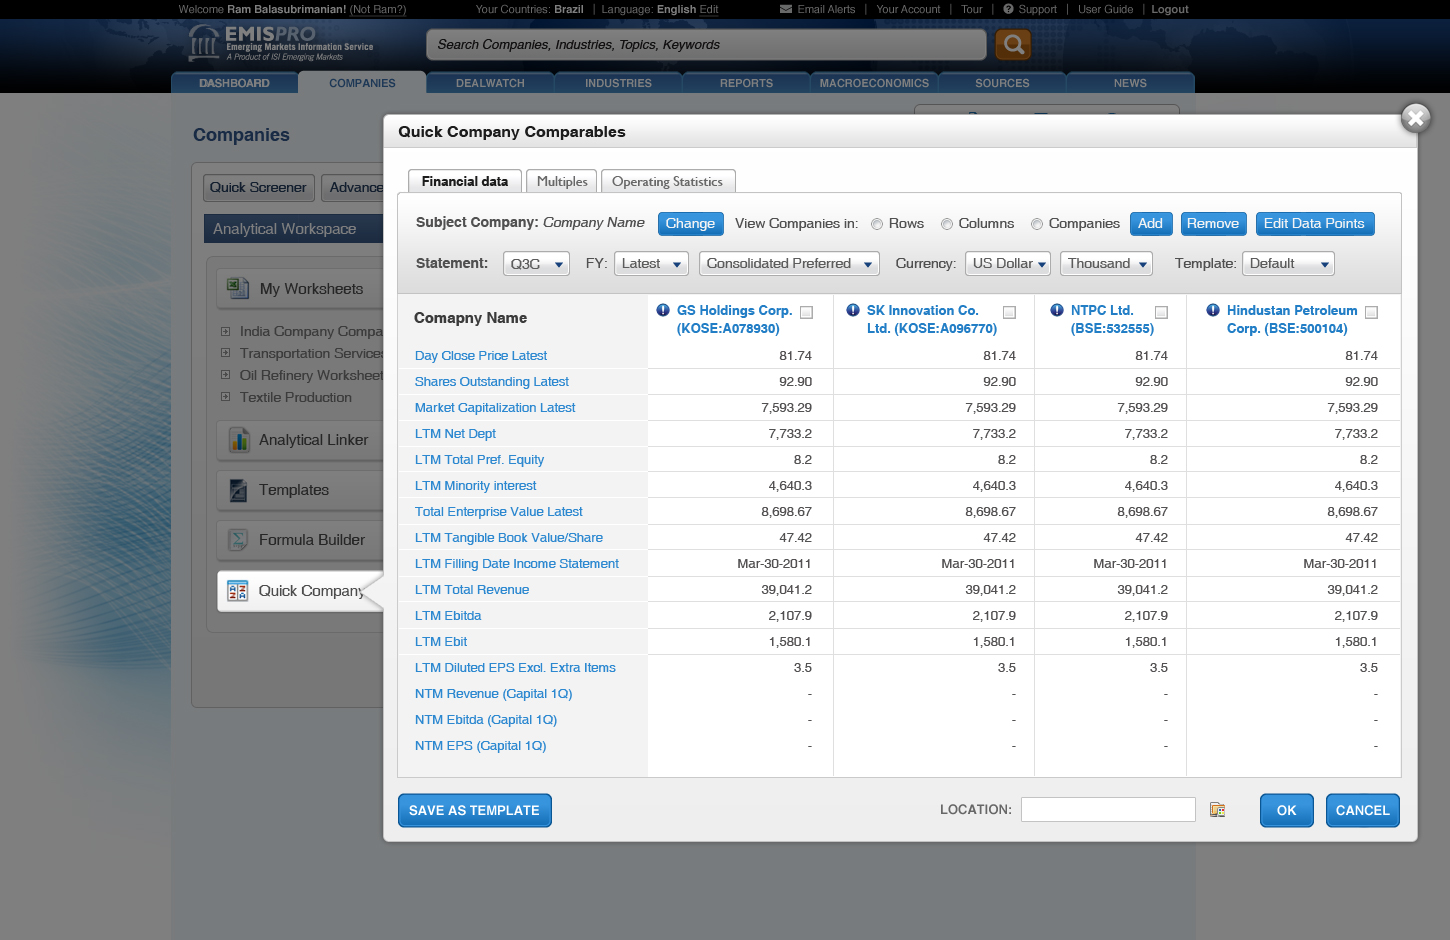The width and height of the screenshot is (1450, 940).
Task: Open Market Capitalization Latest link
Action: 495,408
